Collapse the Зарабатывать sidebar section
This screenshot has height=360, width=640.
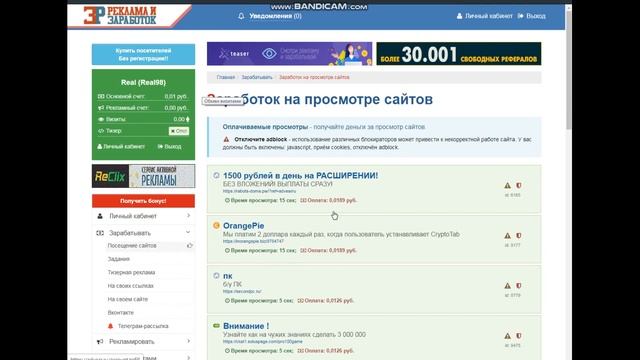143,233
